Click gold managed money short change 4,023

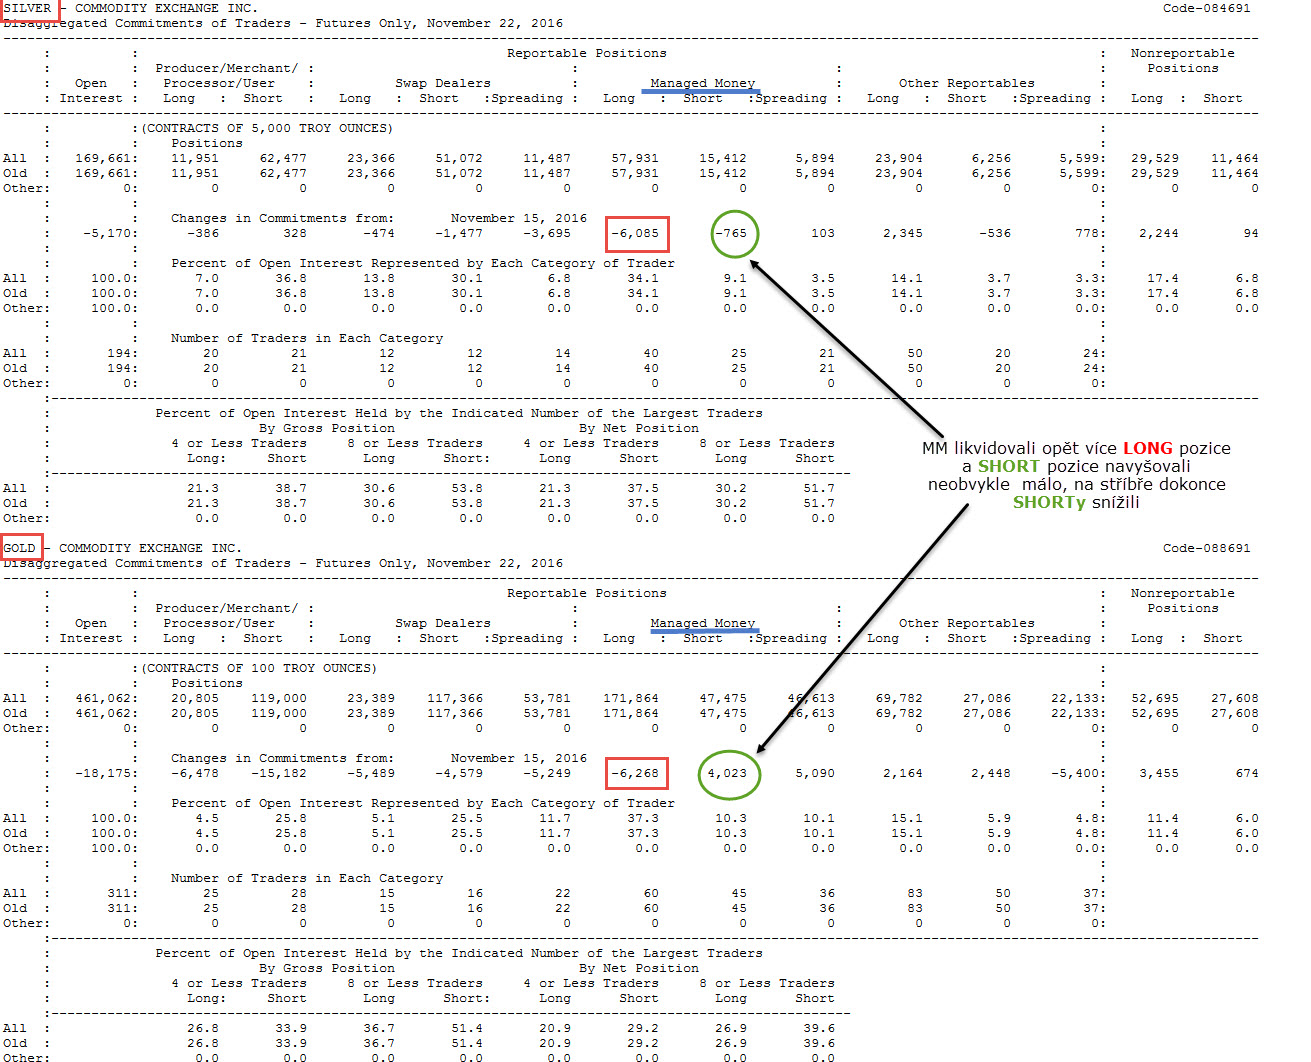pyautogui.click(x=727, y=773)
